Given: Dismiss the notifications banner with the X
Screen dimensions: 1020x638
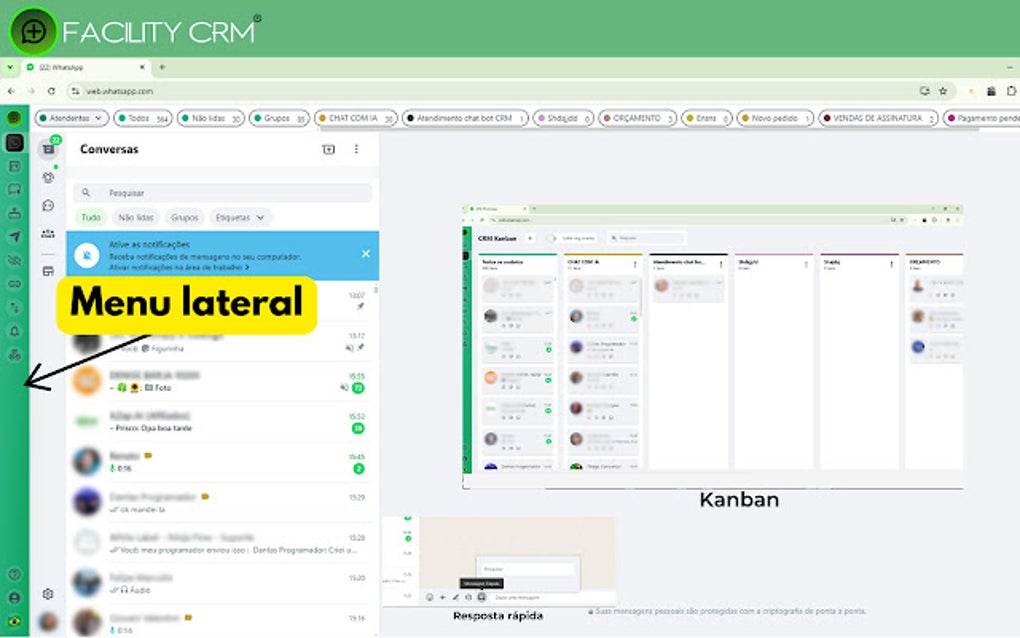Looking at the screenshot, I should click(x=365, y=253).
